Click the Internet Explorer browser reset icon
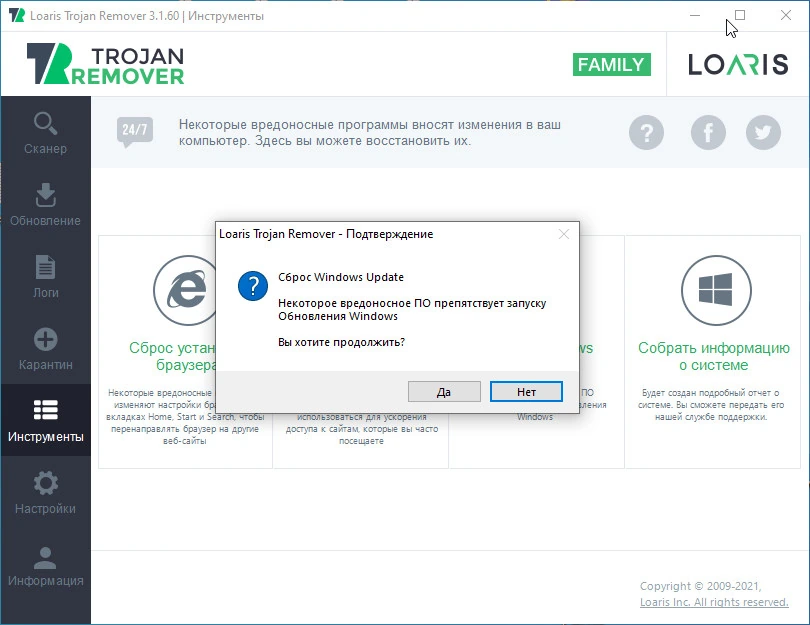 [x=184, y=290]
